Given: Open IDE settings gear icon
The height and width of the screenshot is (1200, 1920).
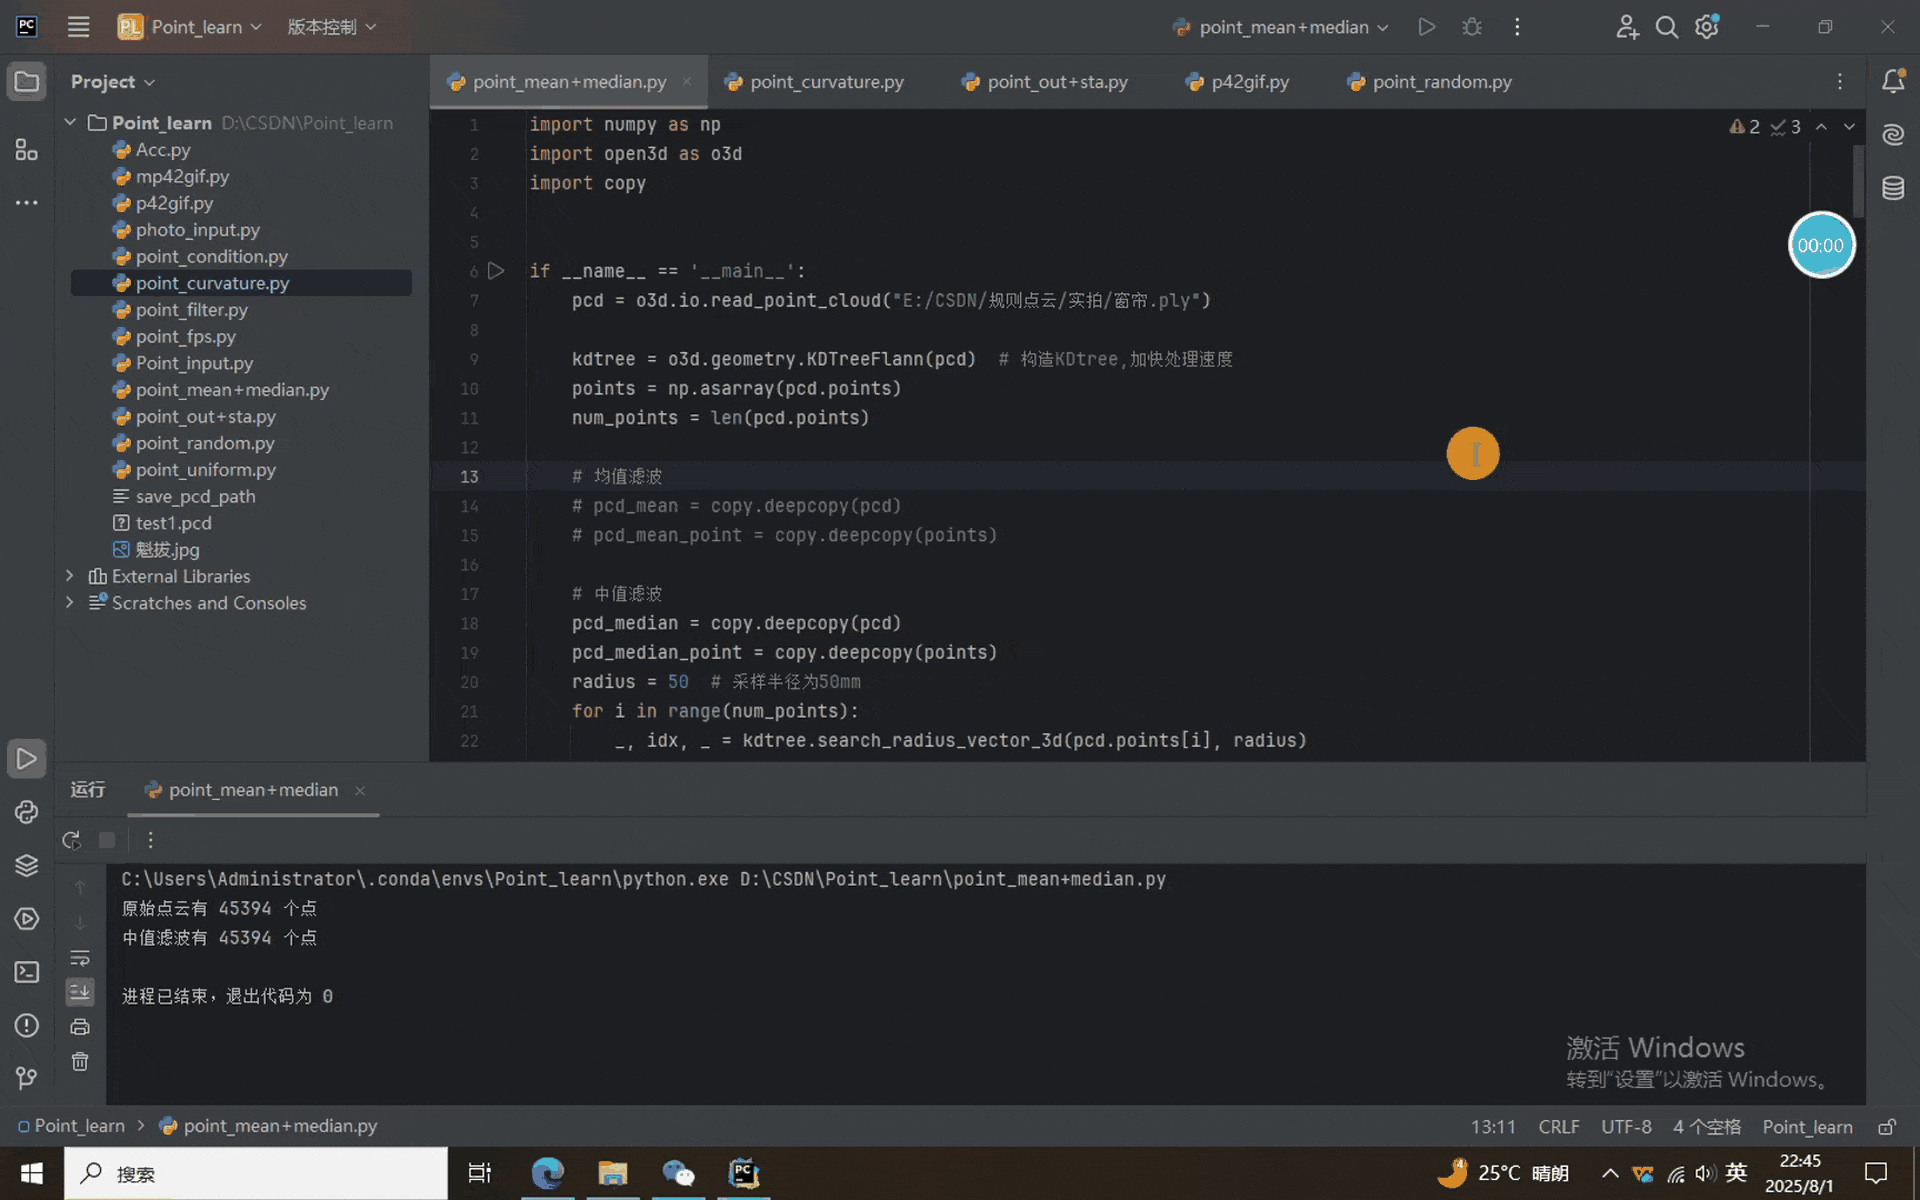Looking at the screenshot, I should pos(1707,27).
